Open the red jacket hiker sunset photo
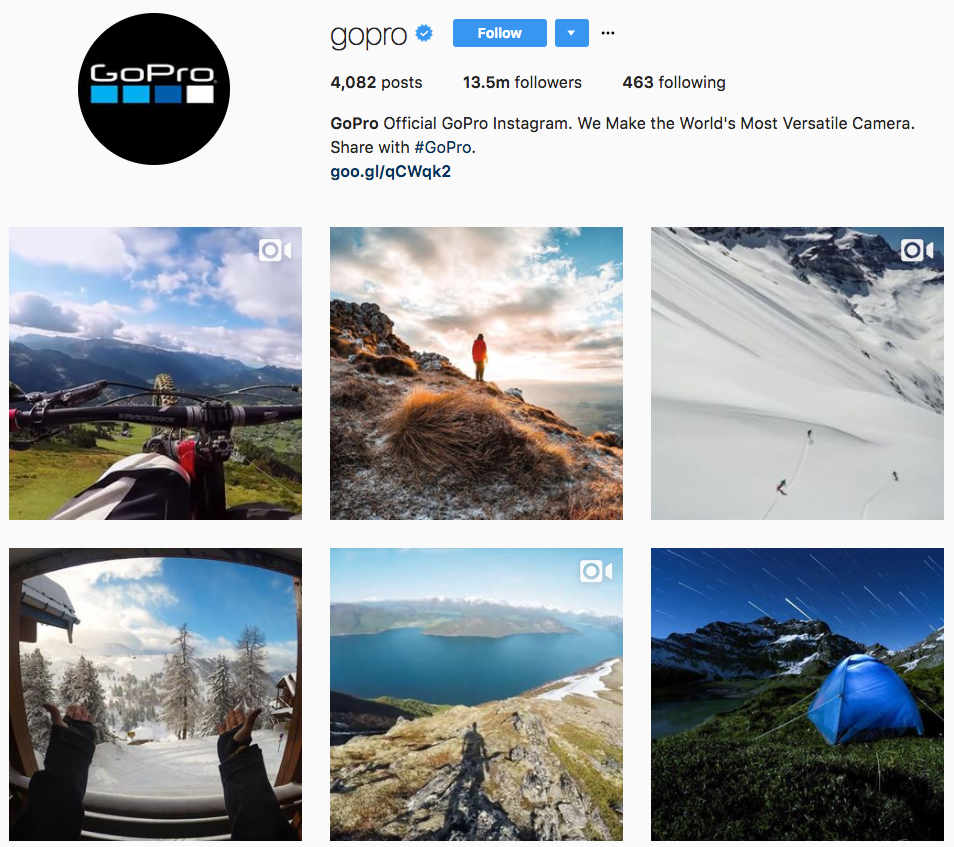This screenshot has height=847, width=954. point(476,374)
